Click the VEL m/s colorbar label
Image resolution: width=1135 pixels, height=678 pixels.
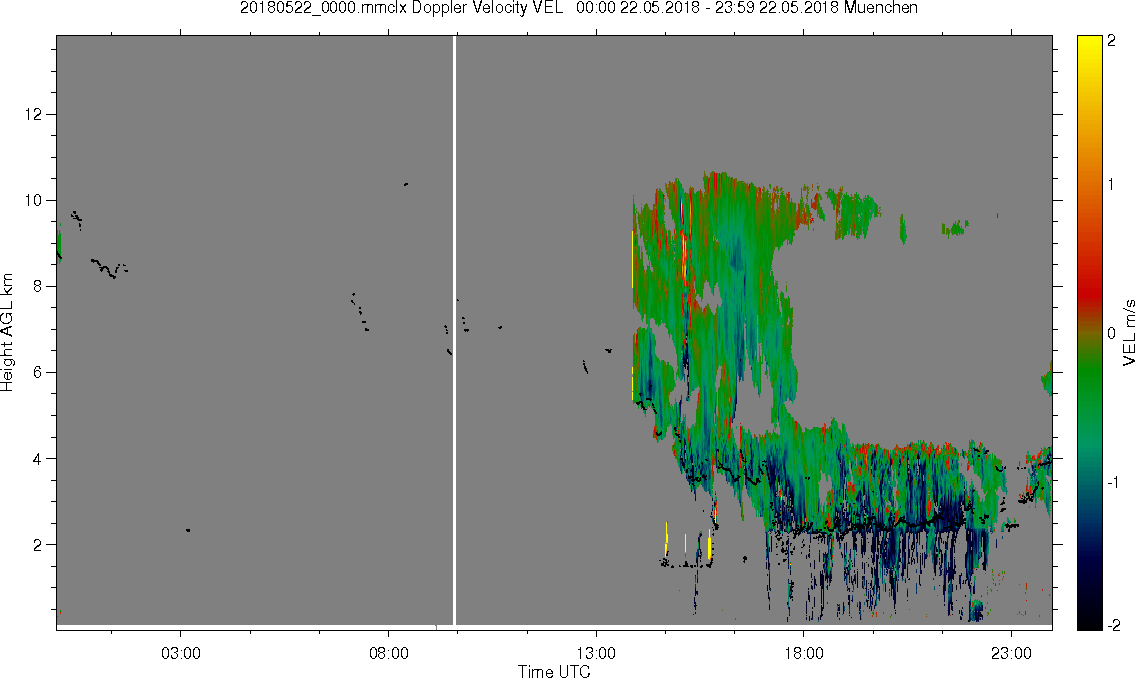(1128, 332)
